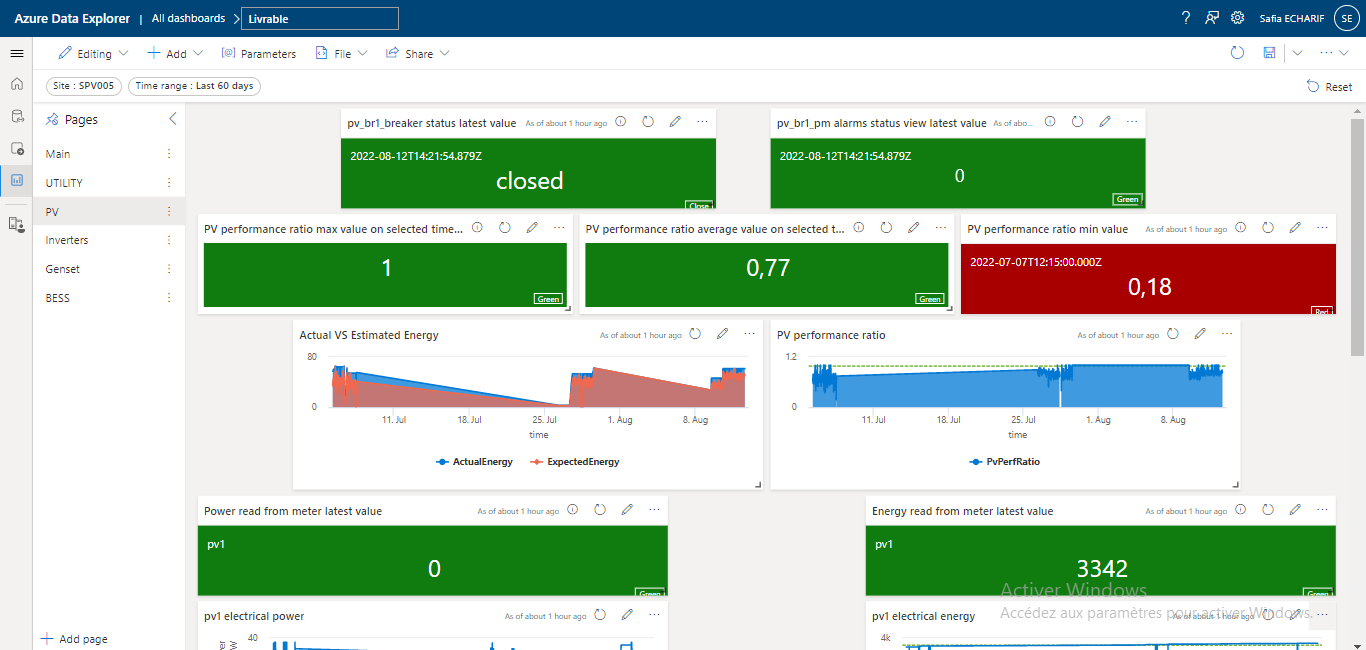The width and height of the screenshot is (1366, 650).
Task: Refresh PV performance ratio chart
Action: click(1173, 334)
